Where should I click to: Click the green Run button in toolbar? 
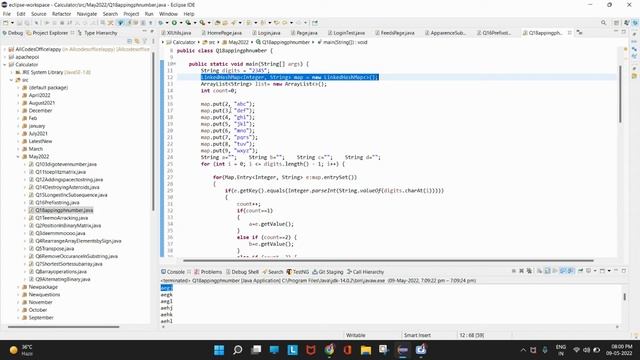(174, 23)
